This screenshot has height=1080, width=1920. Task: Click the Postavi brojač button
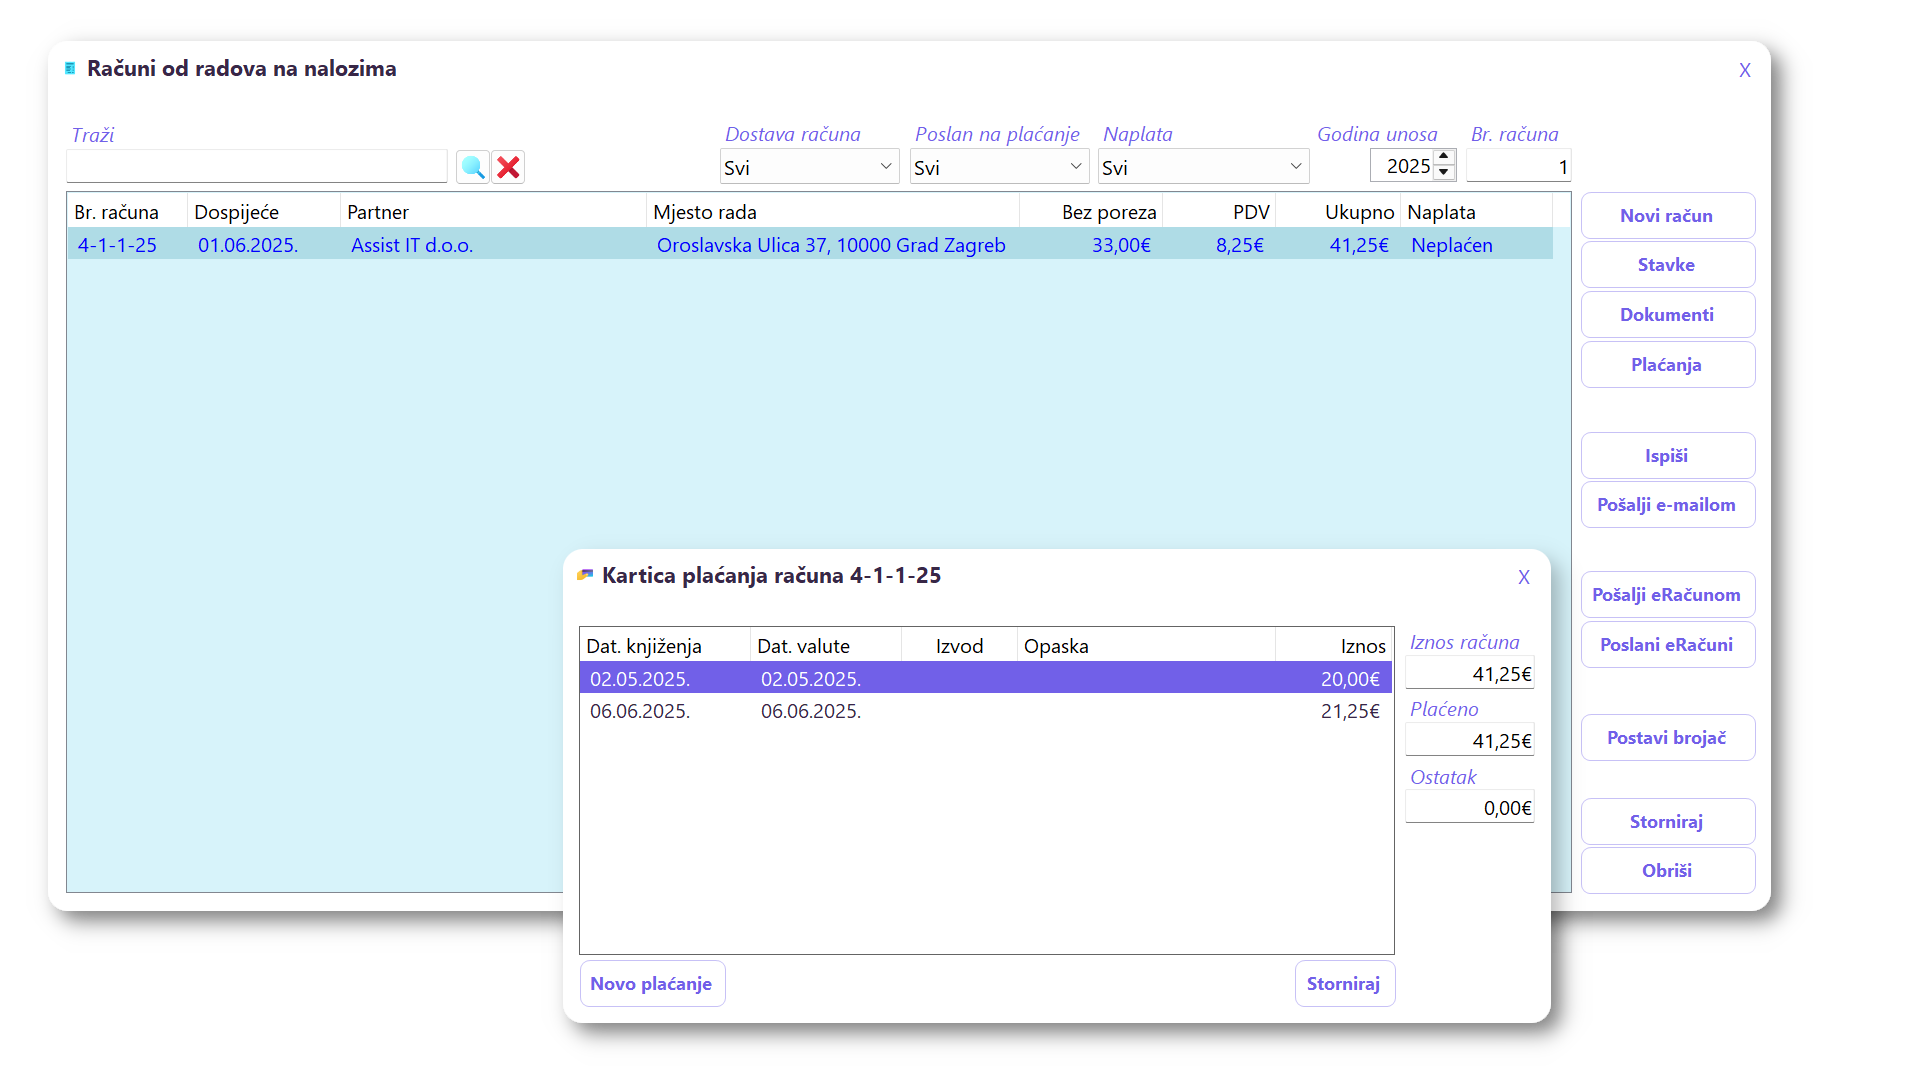coord(1666,738)
